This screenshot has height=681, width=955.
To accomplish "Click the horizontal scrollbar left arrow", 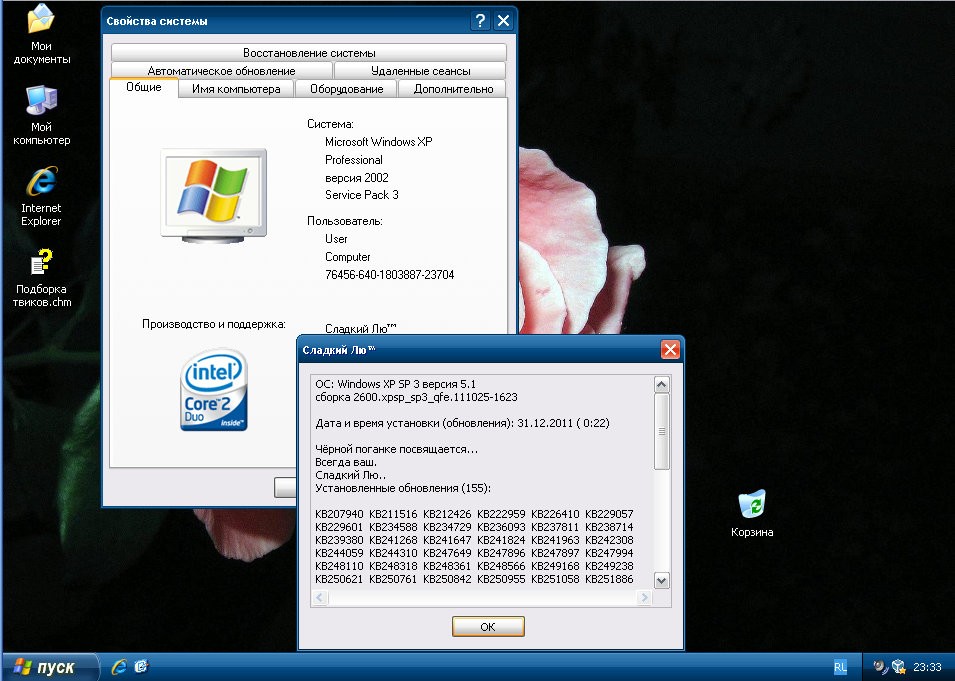I will point(320,598).
